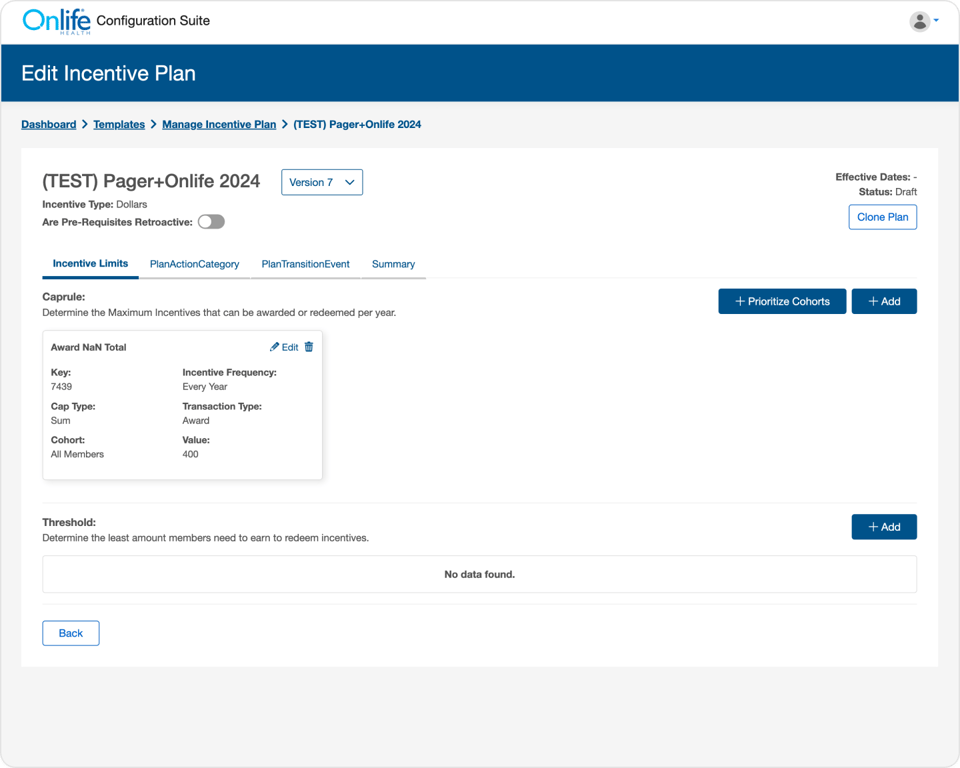Click the (TEST) Pager+Onlife 2024 breadcrumb
The height and width of the screenshot is (768, 960).
coord(358,124)
